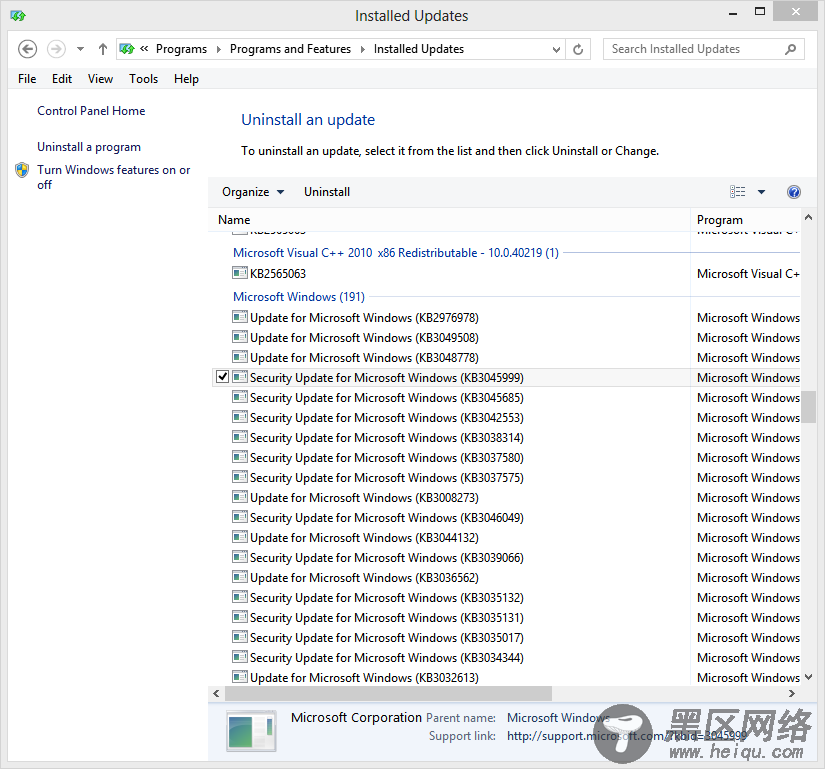
Task: Expand the arrow after Programs and Features
Action: click(x=363, y=49)
